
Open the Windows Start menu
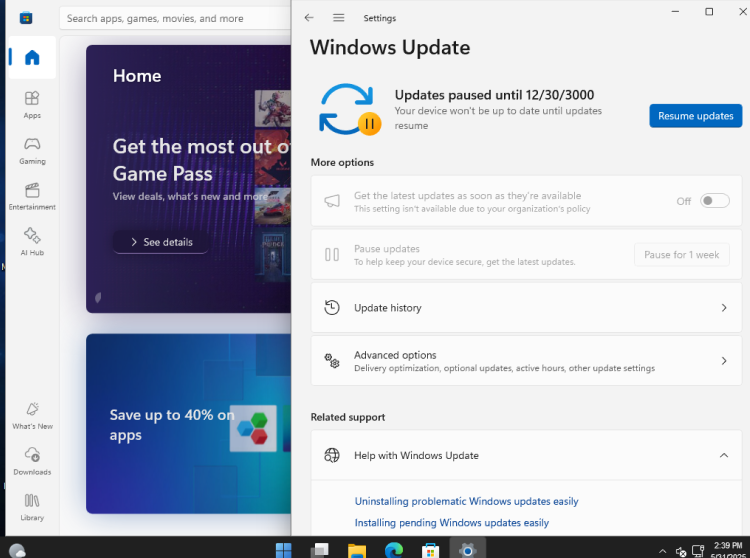point(284,550)
